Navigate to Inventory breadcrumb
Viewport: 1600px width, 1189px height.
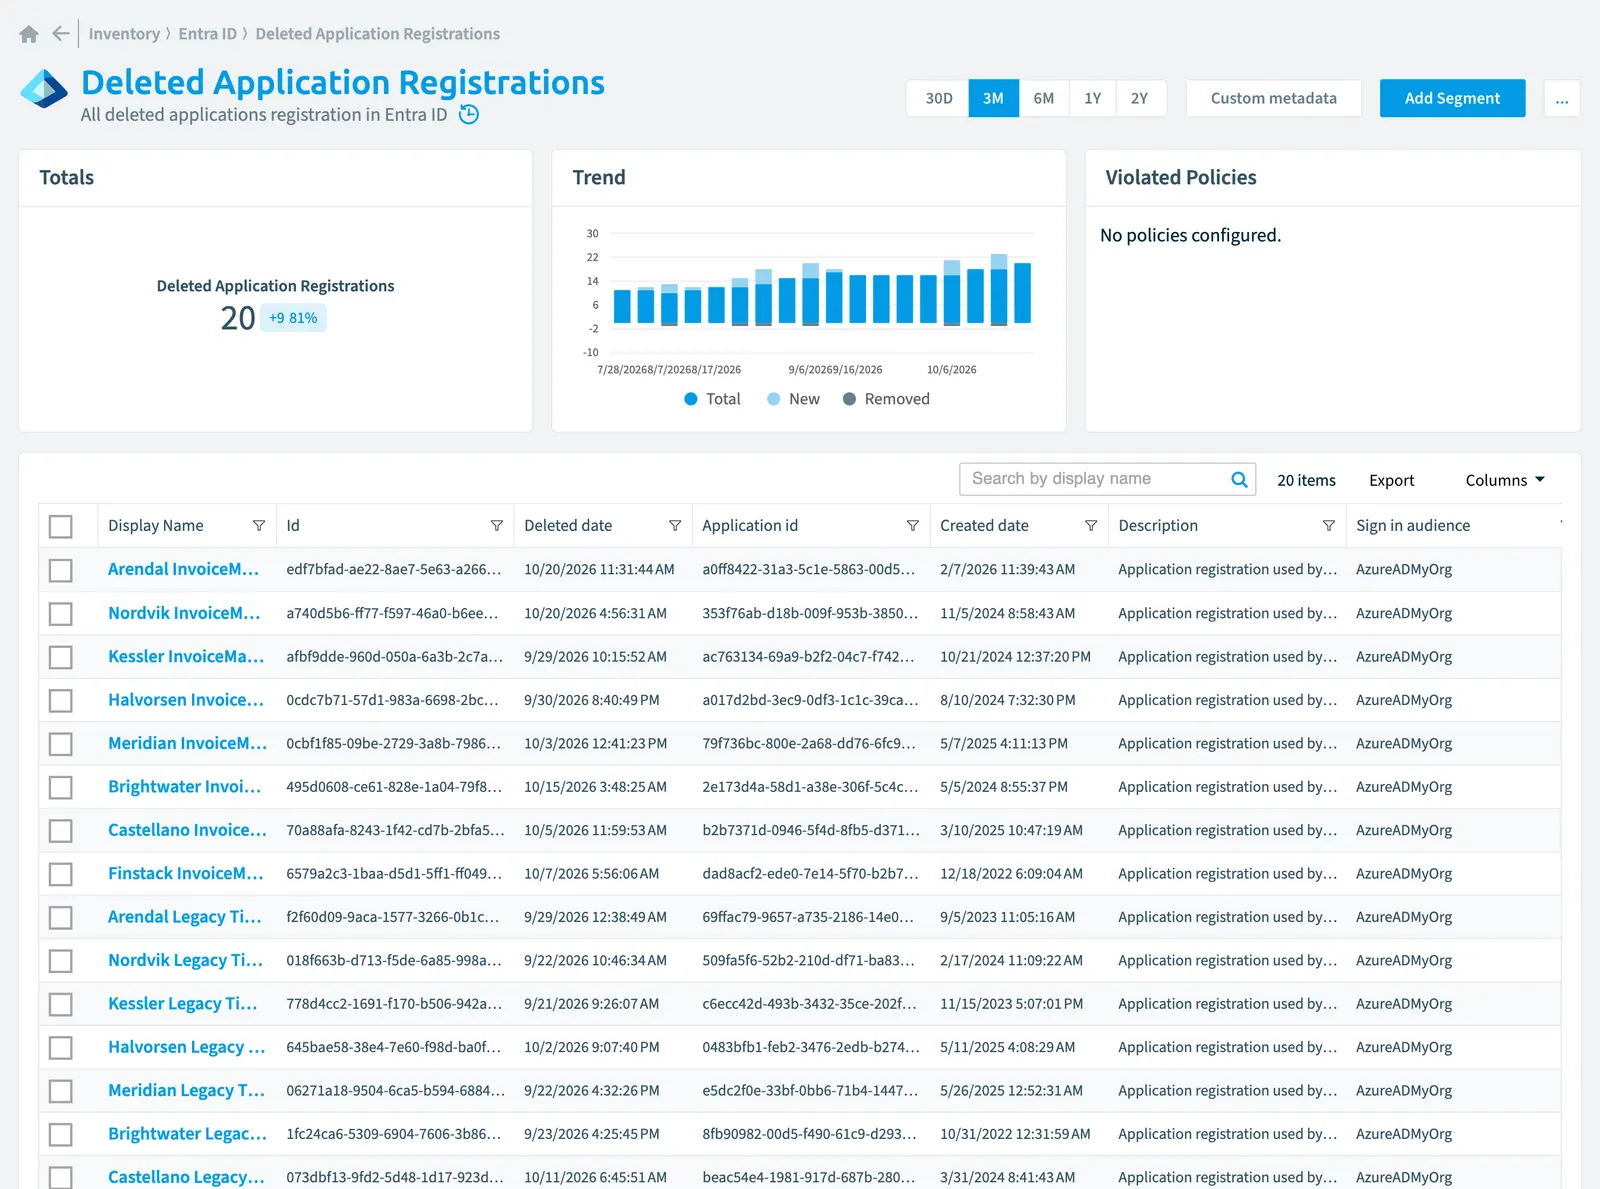[x=124, y=34]
